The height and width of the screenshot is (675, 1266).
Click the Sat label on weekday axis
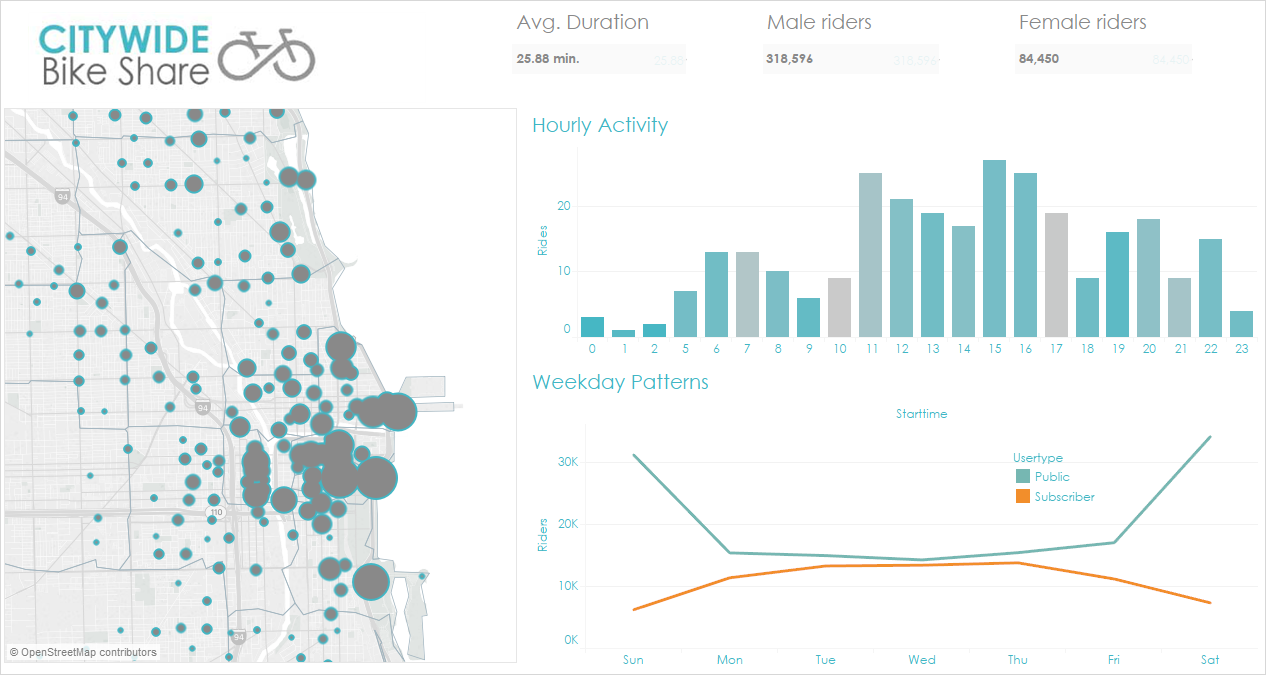tap(1209, 660)
